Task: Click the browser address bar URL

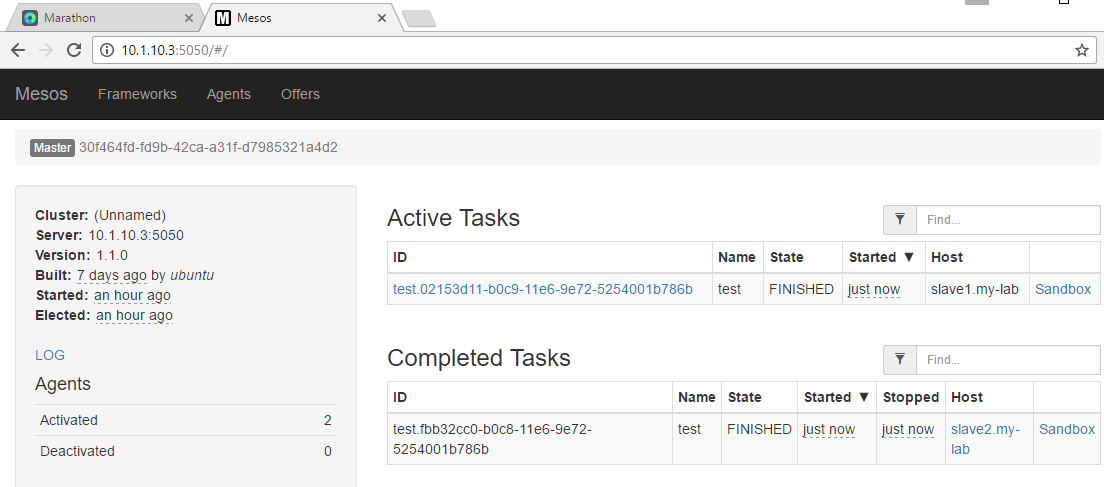Action: 174,50
